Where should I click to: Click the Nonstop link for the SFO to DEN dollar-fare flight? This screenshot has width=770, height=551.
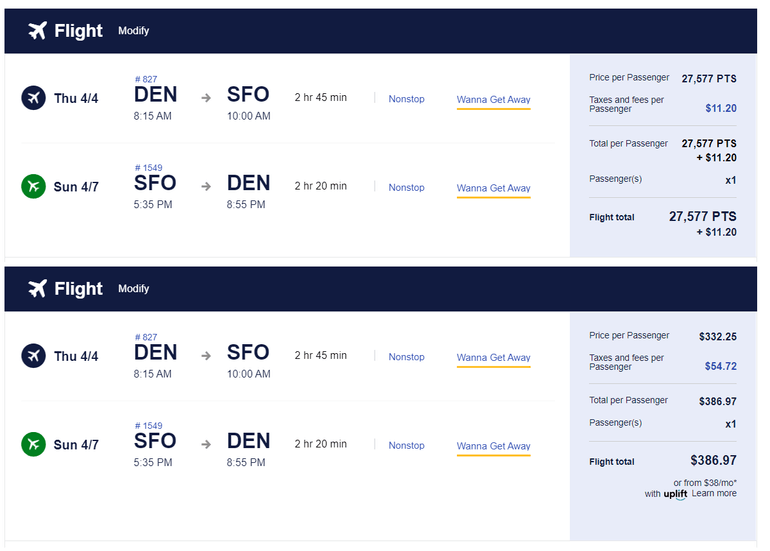406,446
